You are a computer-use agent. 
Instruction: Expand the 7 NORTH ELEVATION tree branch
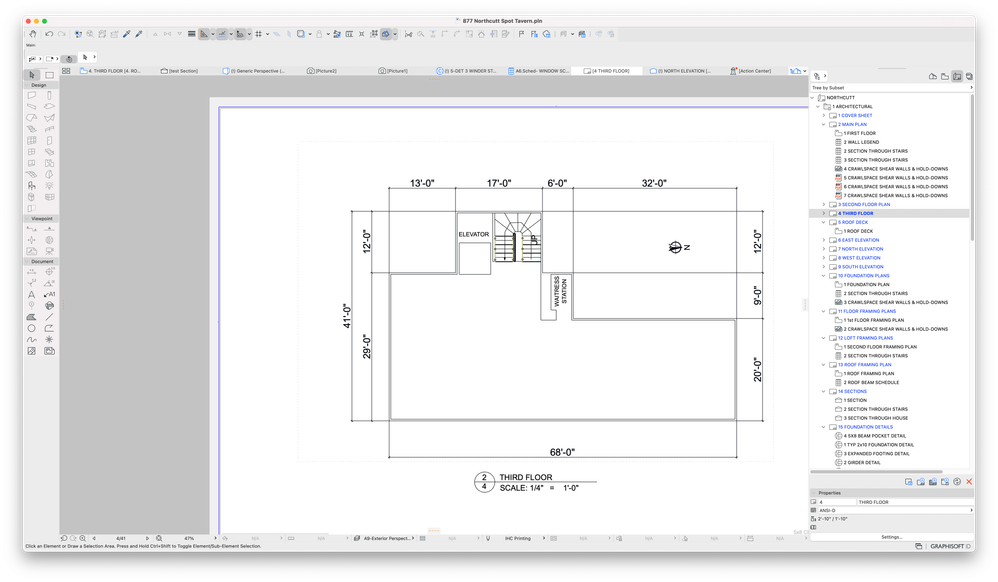(823, 249)
